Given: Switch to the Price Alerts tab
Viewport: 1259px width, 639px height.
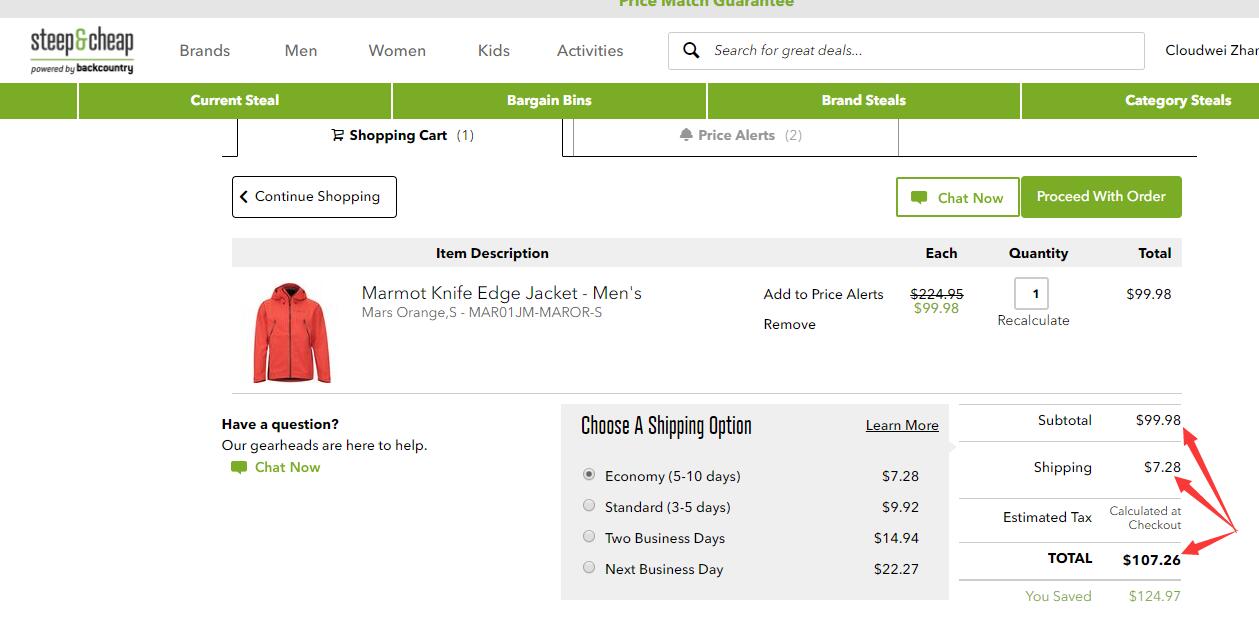Looking at the screenshot, I should [736, 136].
